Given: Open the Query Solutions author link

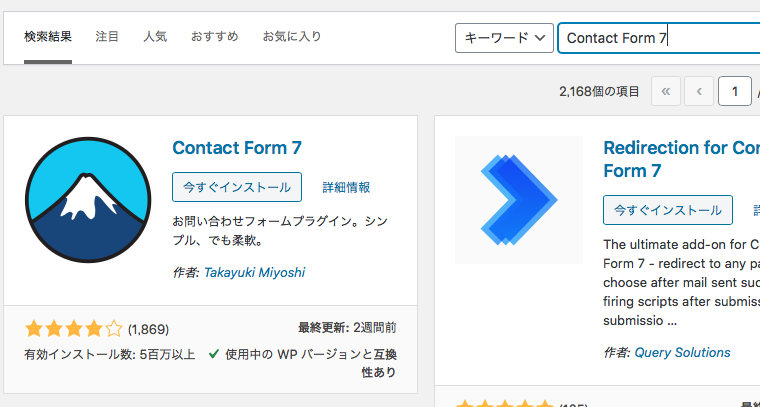Looking at the screenshot, I should 682,352.
